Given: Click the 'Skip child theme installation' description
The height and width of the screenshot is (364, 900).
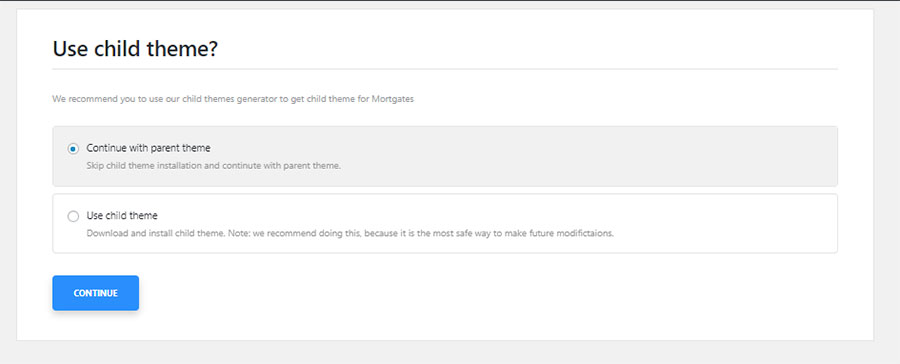Looking at the screenshot, I should tap(214, 166).
